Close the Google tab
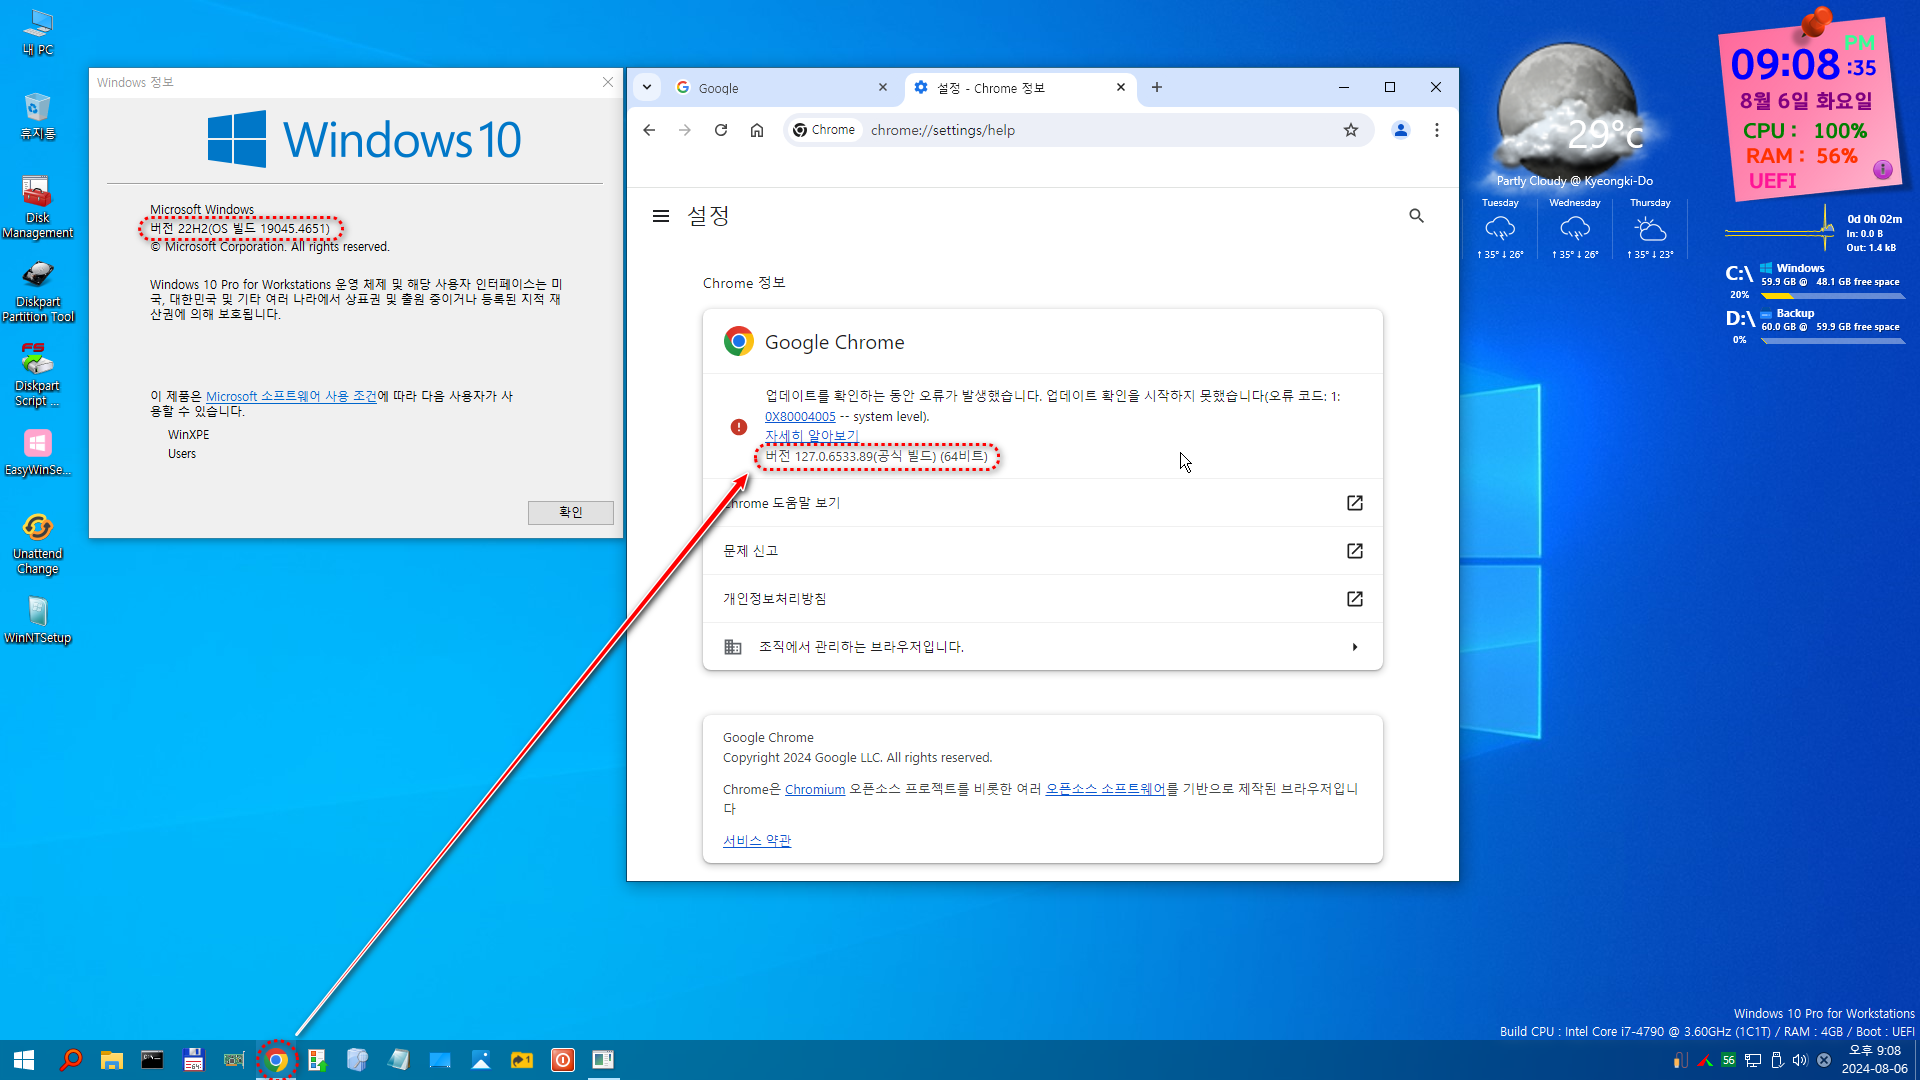 coord(883,88)
